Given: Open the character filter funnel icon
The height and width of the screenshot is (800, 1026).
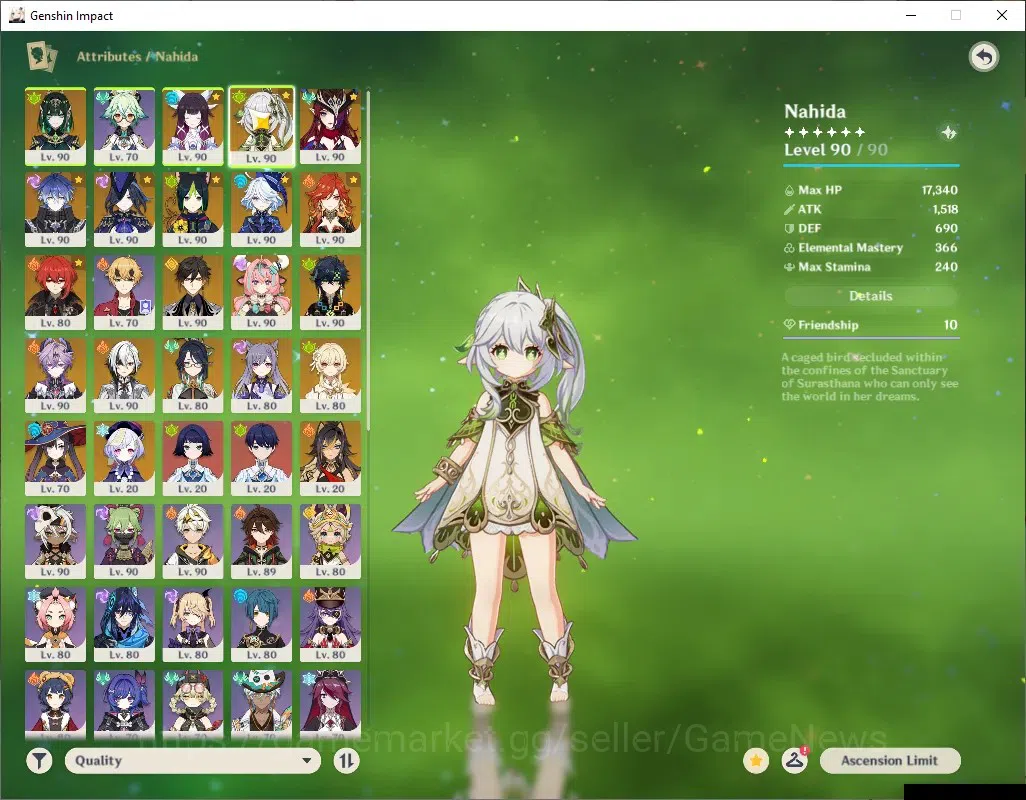Looking at the screenshot, I should pos(39,761).
